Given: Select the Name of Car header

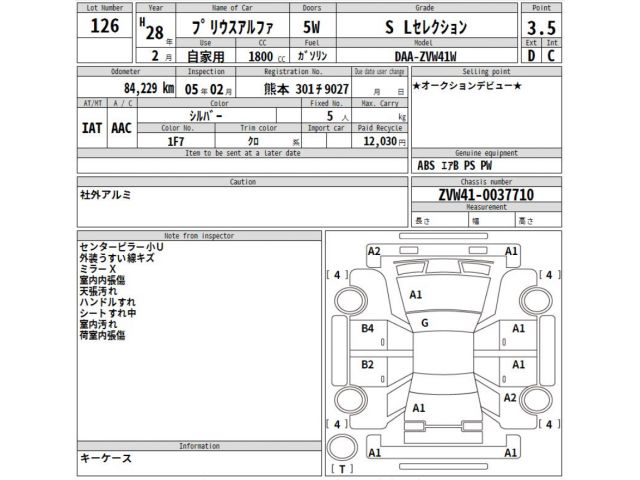Looking at the screenshot, I should tap(232, 8).
